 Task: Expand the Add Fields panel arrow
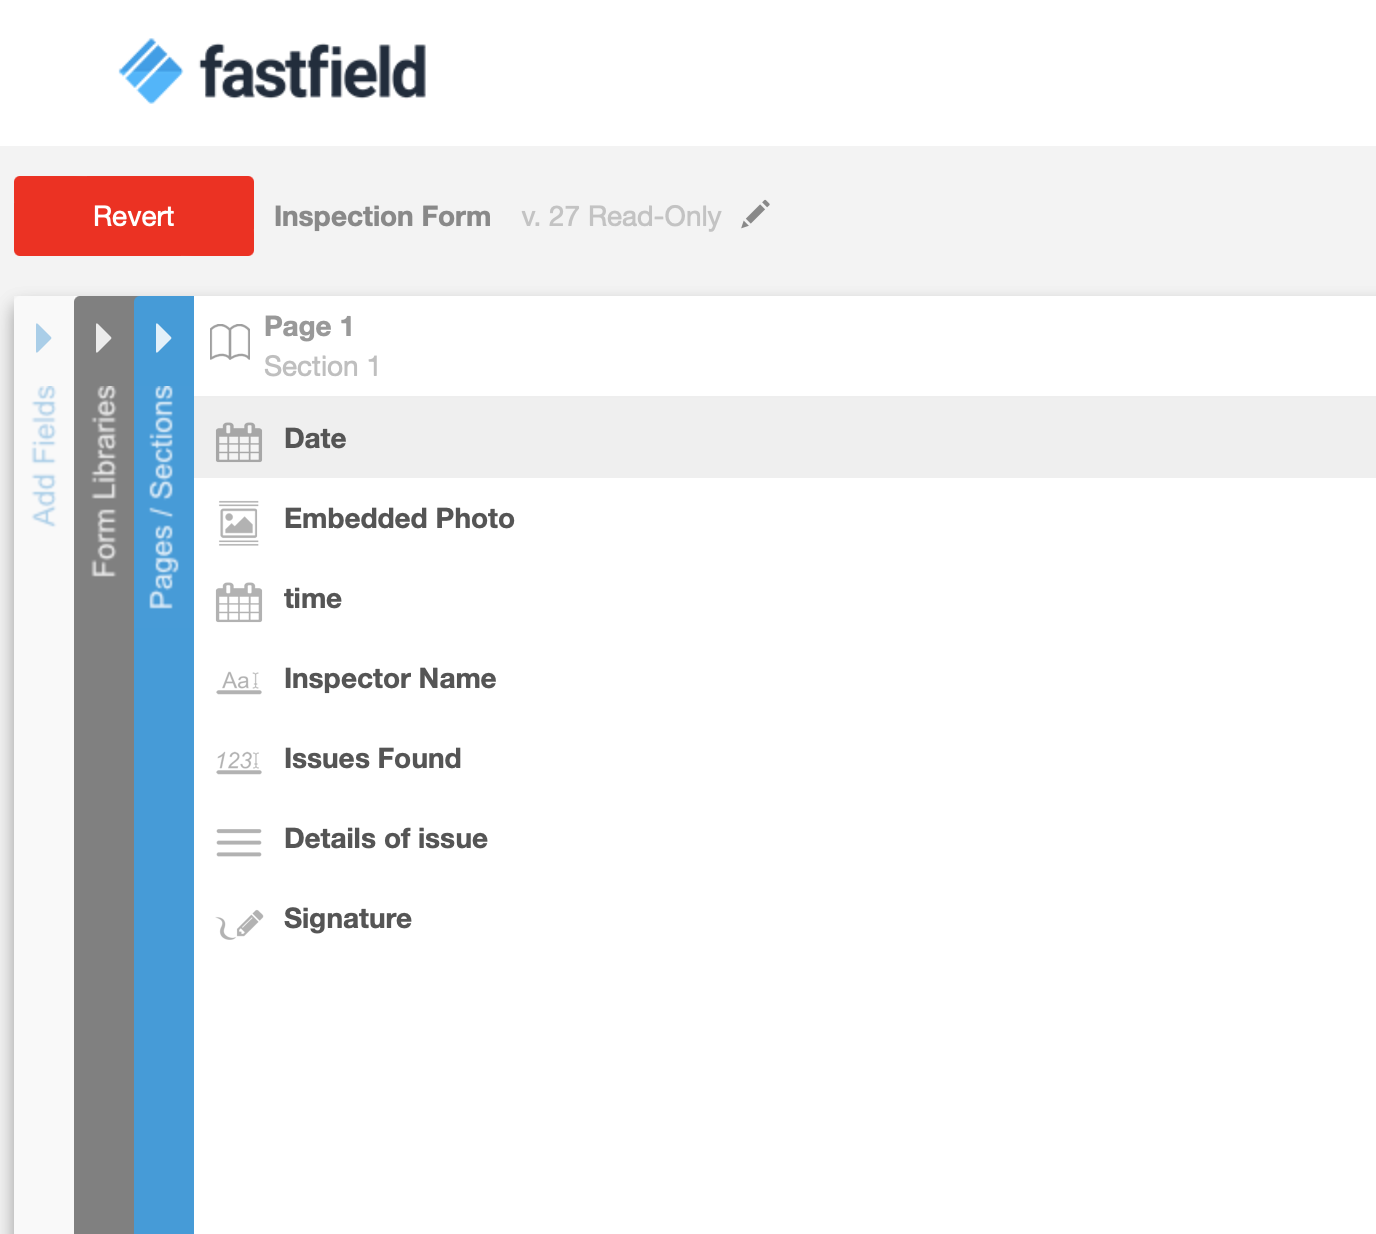pos(43,338)
